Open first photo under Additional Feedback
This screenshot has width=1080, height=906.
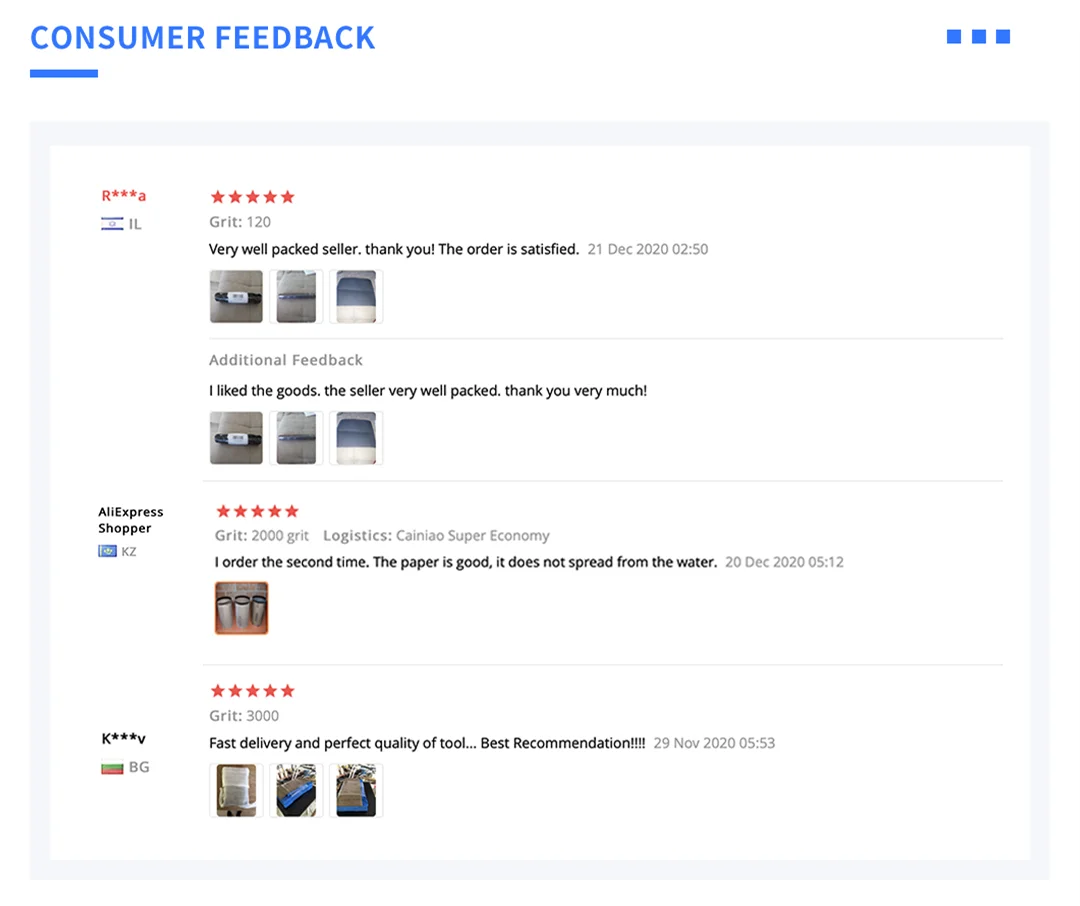[236, 438]
